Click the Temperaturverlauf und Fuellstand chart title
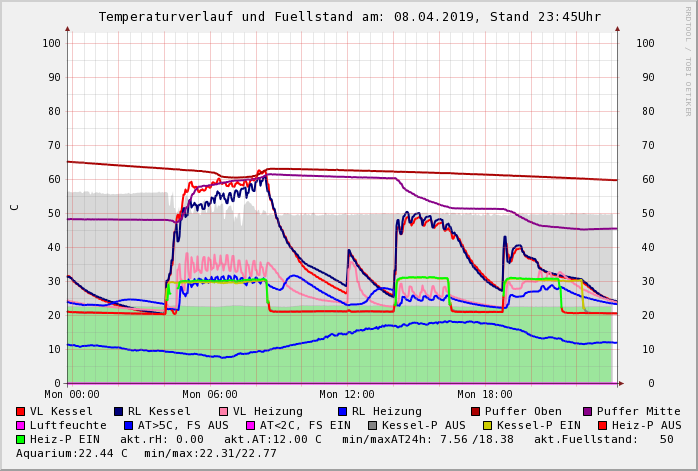Image resolution: width=698 pixels, height=471 pixels. (349, 17)
